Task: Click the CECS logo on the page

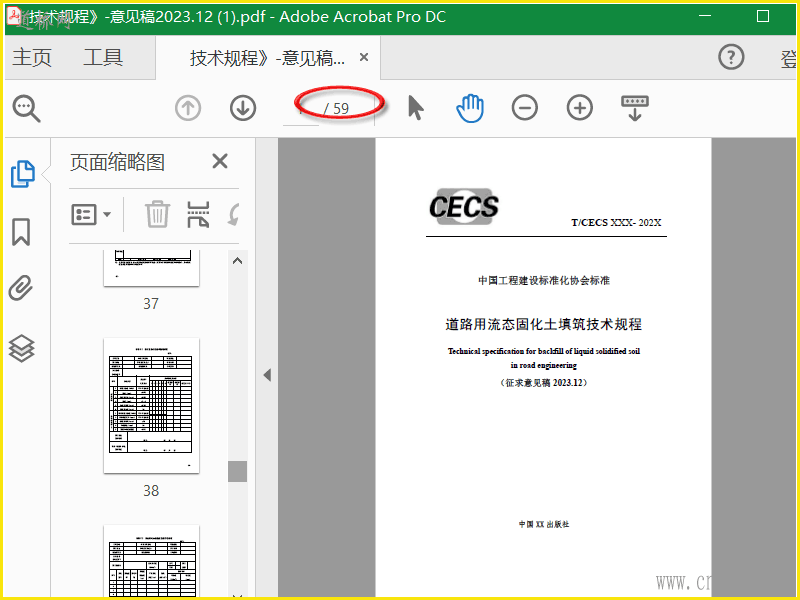Action: [x=464, y=207]
